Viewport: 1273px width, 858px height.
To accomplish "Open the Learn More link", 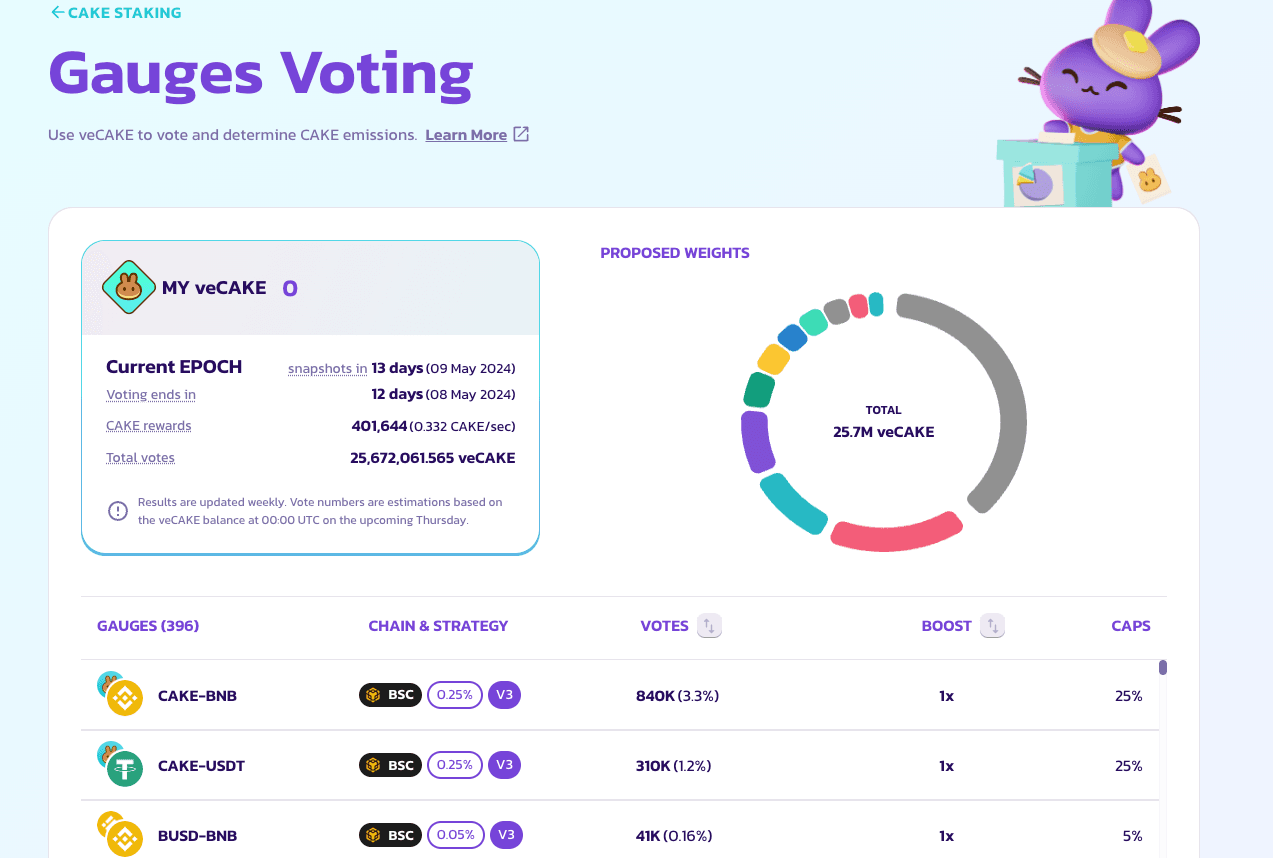I will point(466,135).
